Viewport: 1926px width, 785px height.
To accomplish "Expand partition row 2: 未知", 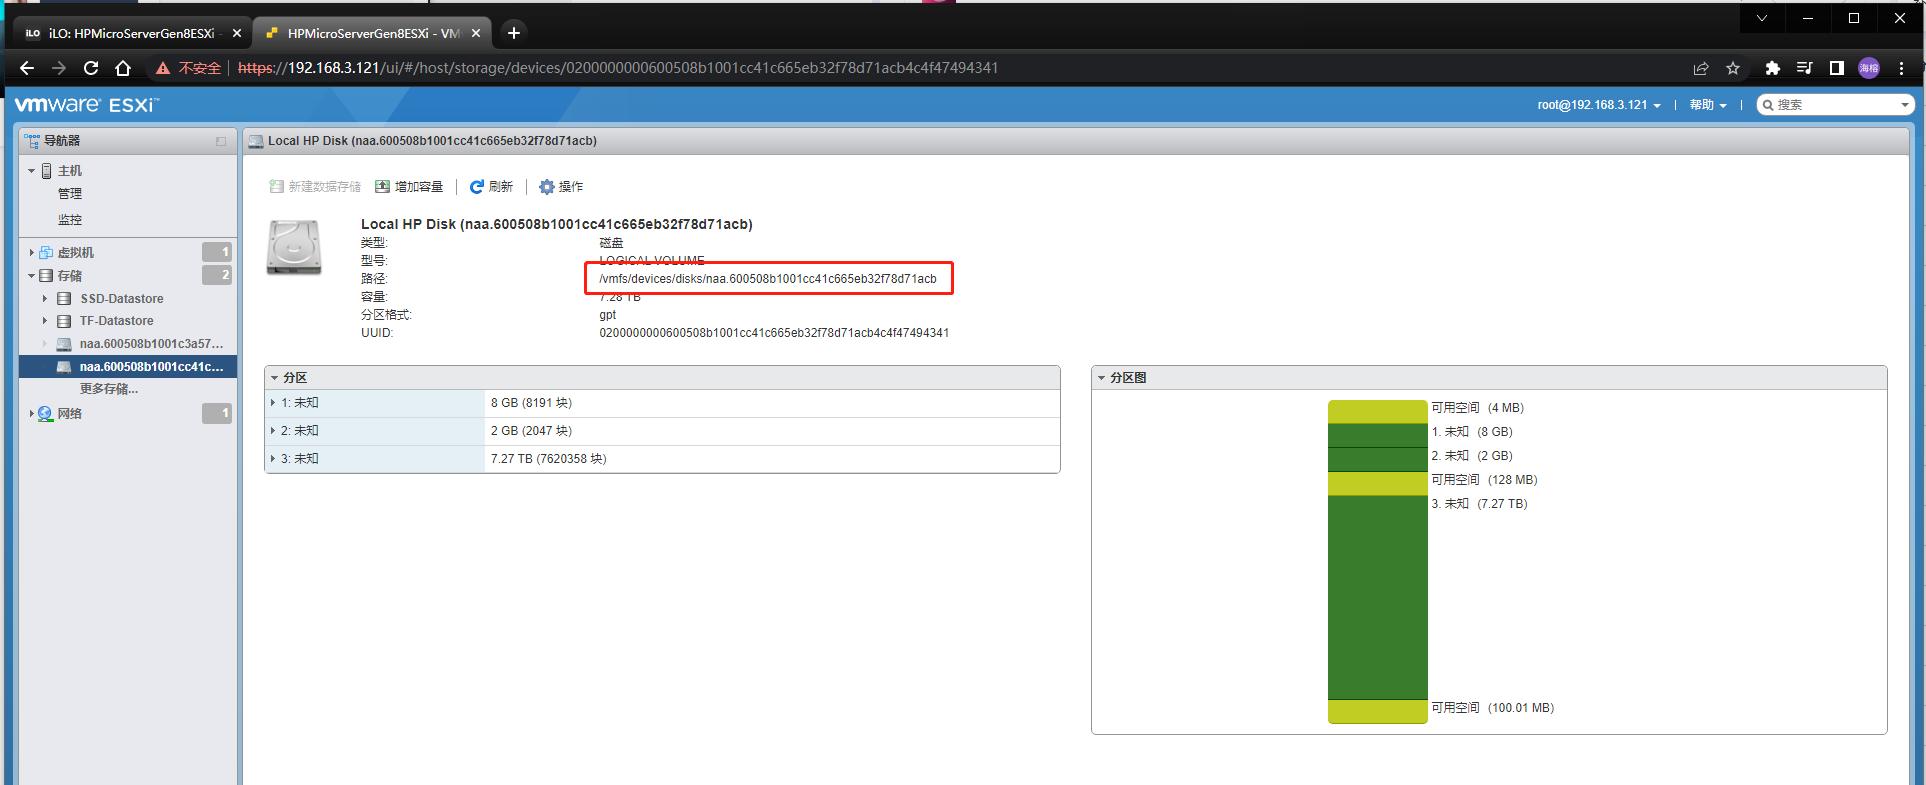I will click(x=273, y=431).
